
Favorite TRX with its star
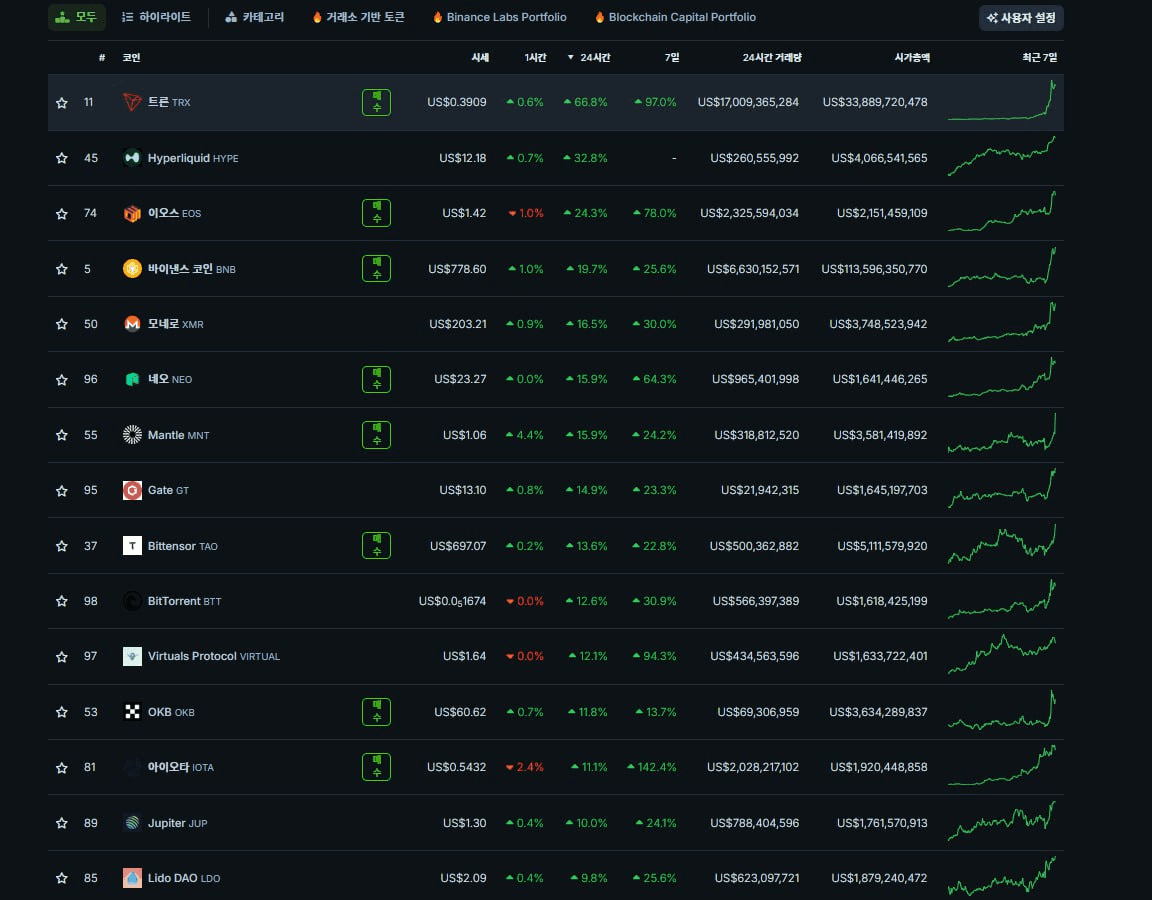coord(62,103)
